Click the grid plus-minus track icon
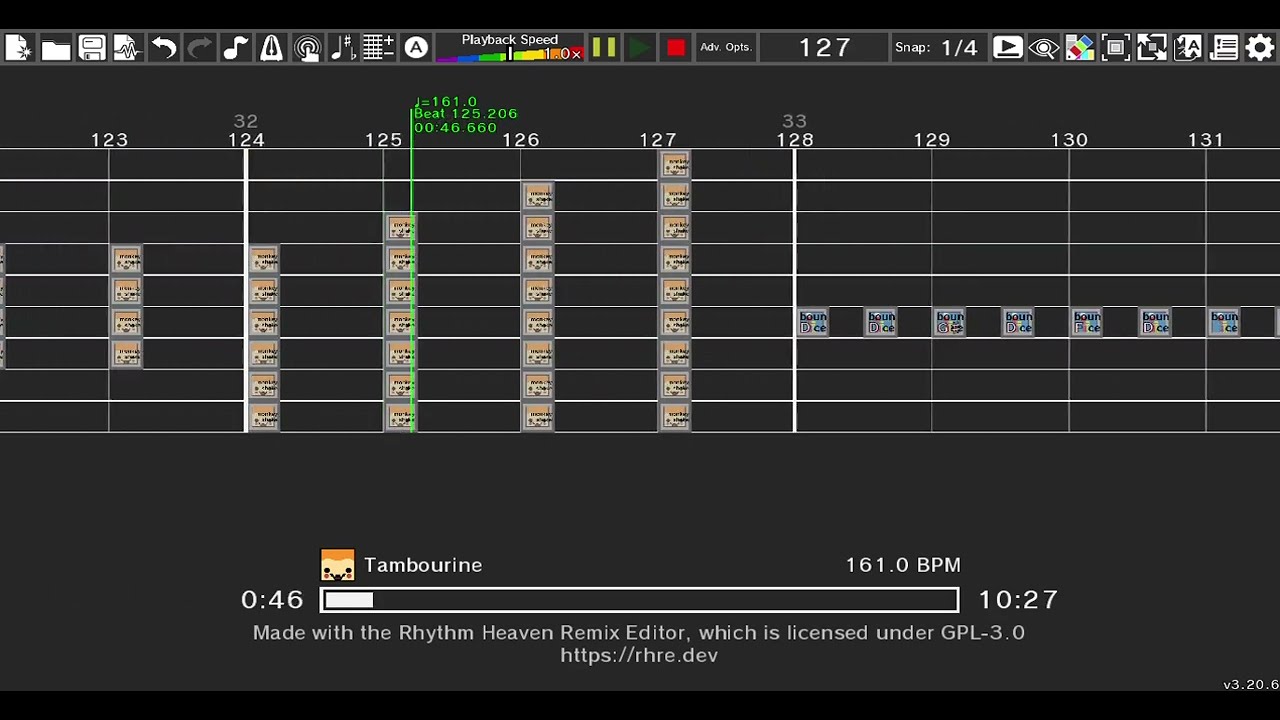The width and height of the screenshot is (1280, 720). [x=380, y=48]
